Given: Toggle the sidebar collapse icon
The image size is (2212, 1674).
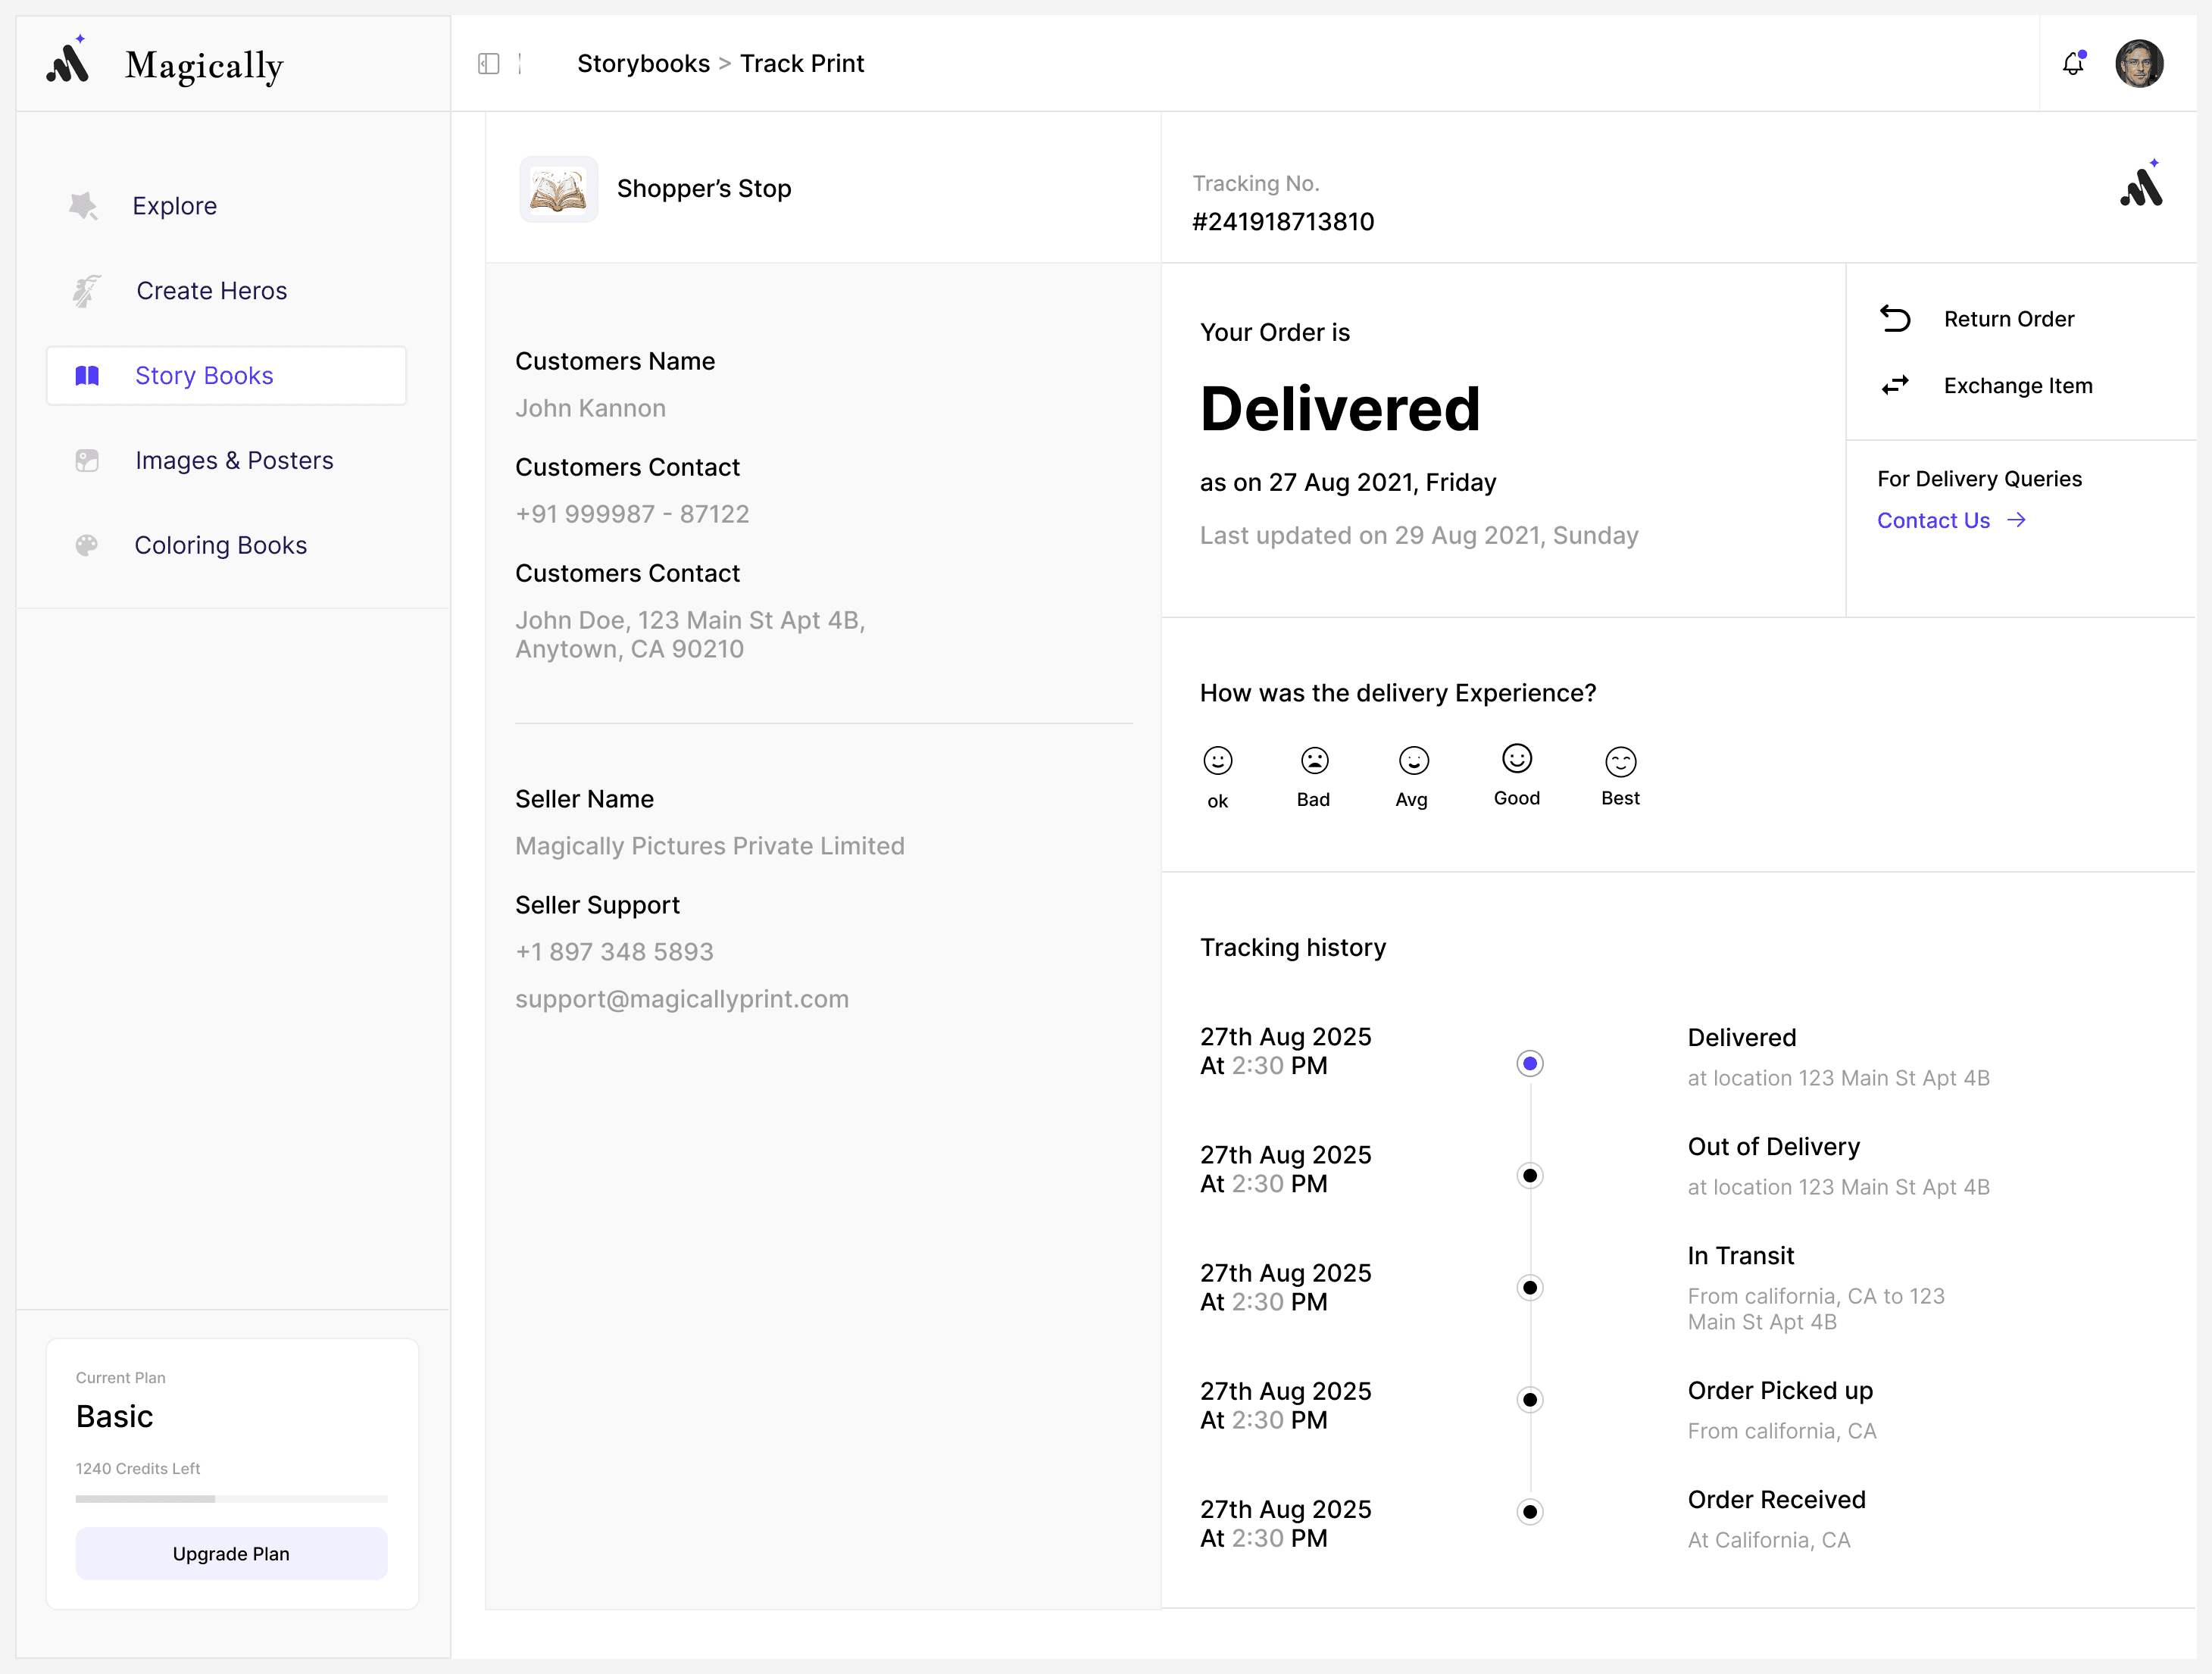Looking at the screenshot, I should point(488,64).
